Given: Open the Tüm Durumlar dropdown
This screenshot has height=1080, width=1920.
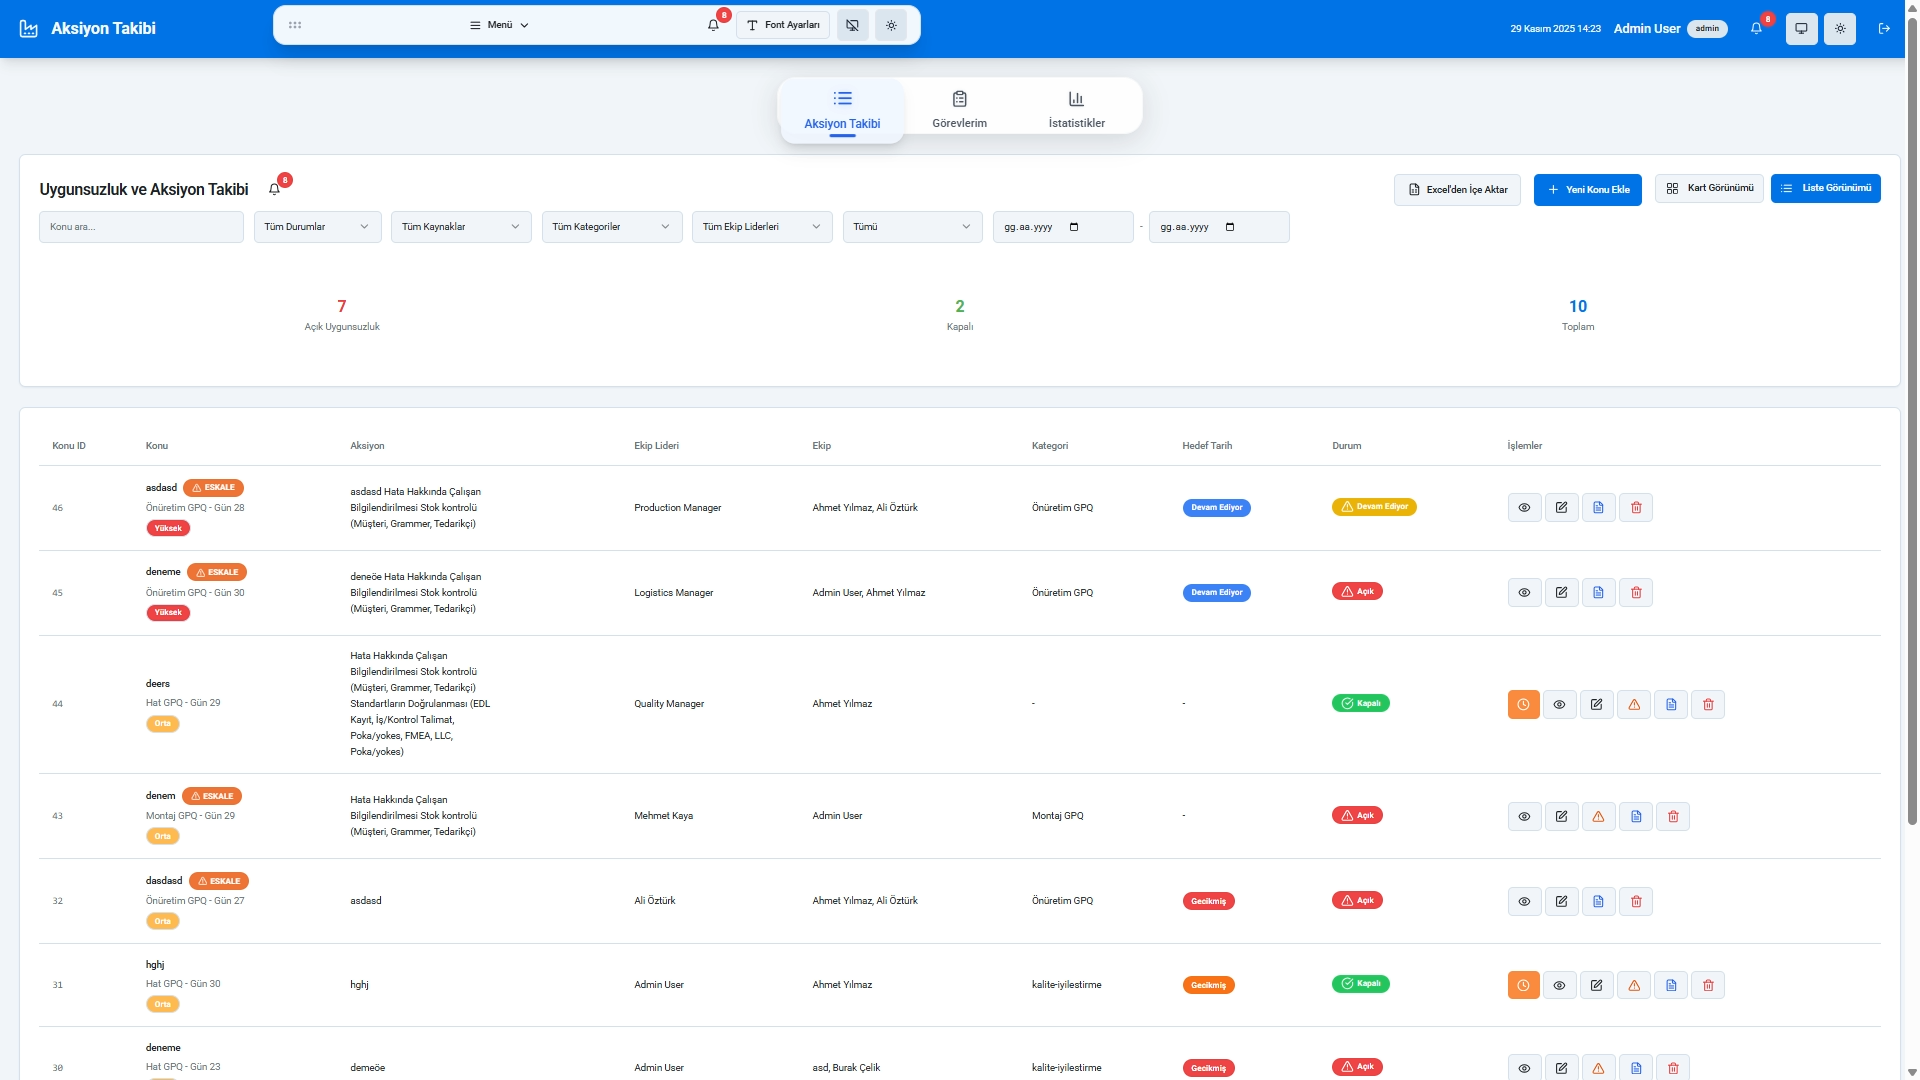Looking at the screenshot, I should pyautogui.click(x=316, y=226).
